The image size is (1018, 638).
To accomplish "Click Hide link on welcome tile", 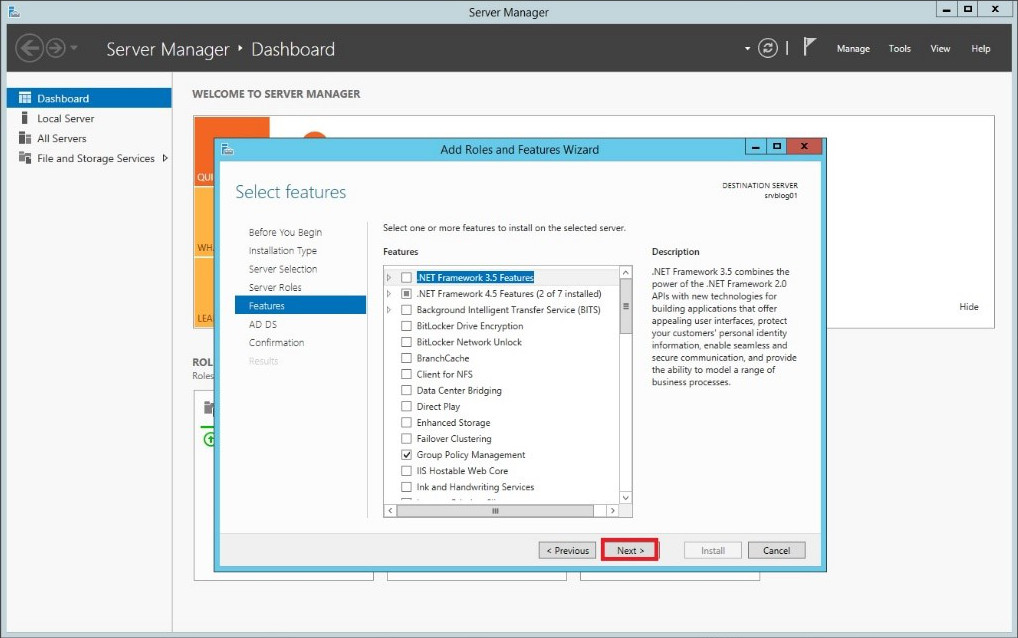I will [969, 306].
